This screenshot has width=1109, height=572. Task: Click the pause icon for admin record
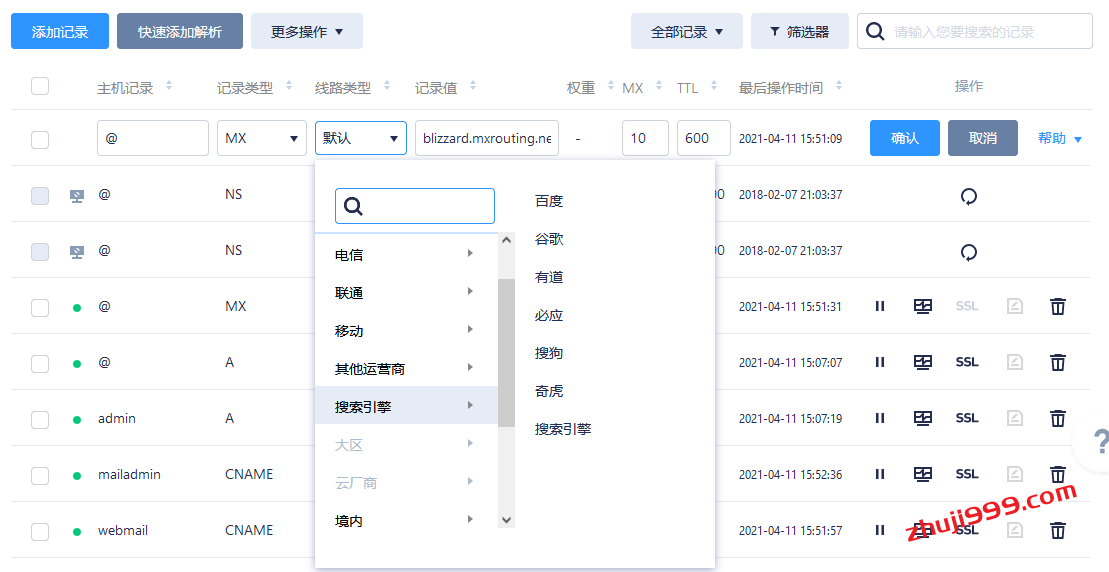click(x=880, y=418)
